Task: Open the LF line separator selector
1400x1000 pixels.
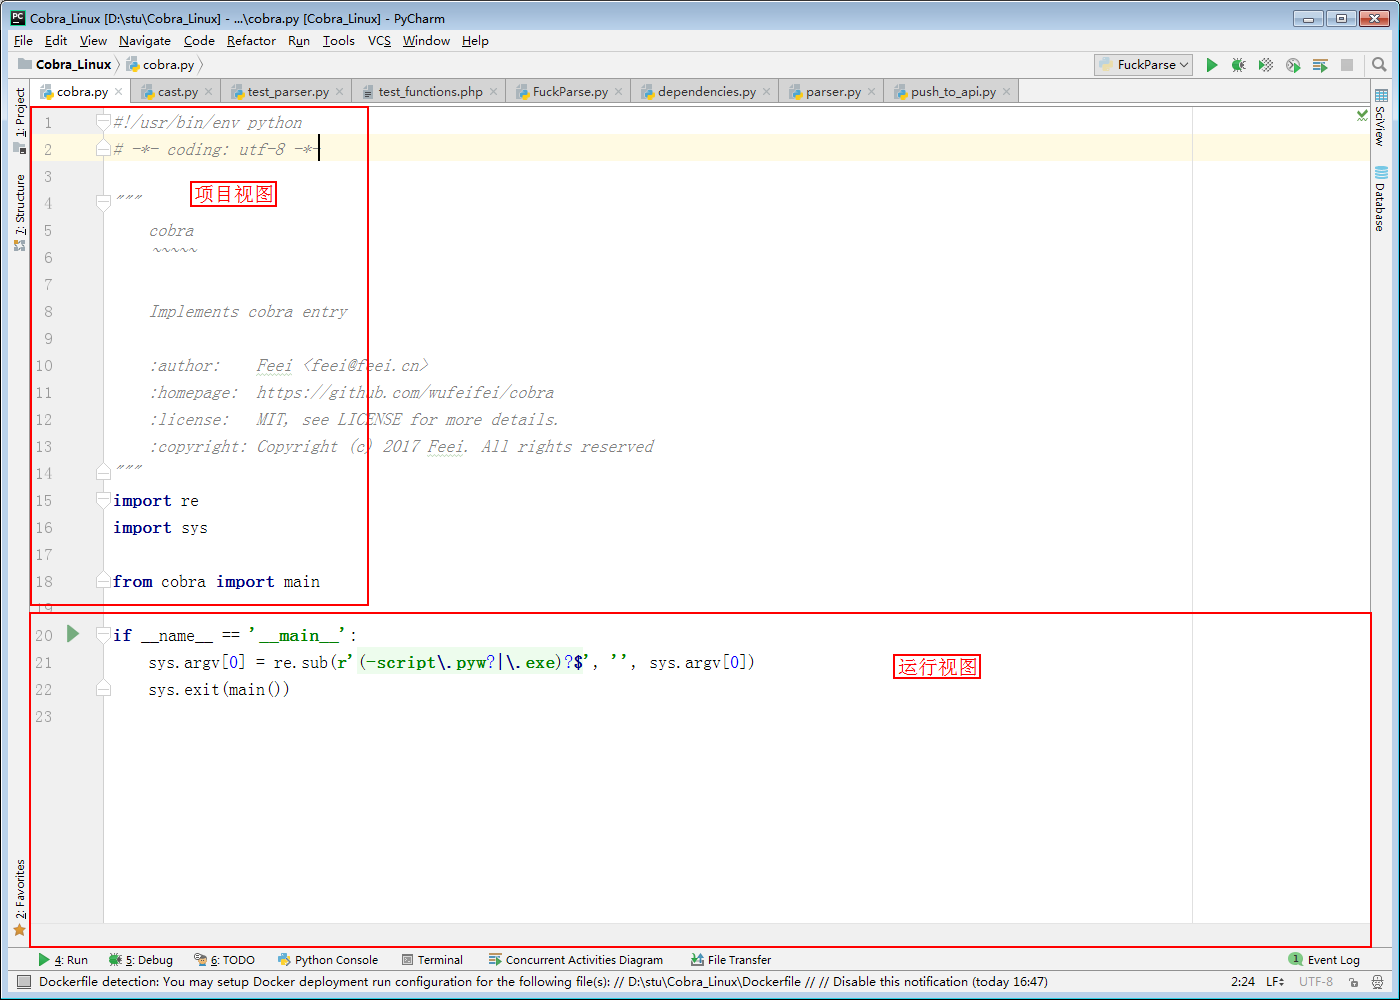Action: click(x=1275, y=981)
